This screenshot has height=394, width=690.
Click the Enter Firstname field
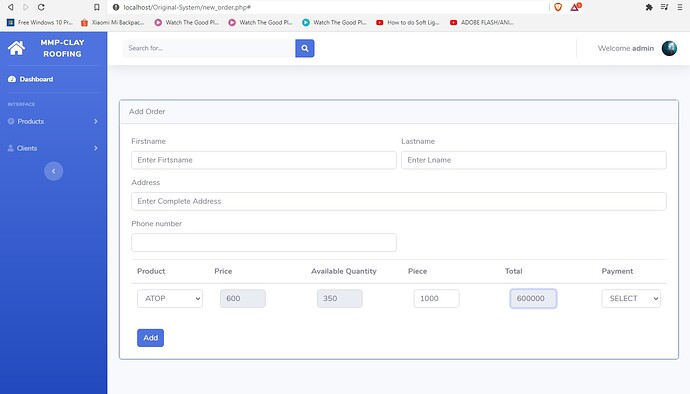click(x=264, y=160)
